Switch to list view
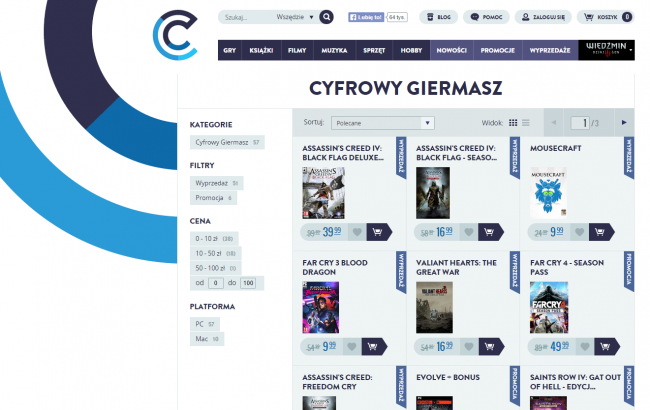The width and height of the screenshot is (650, 410). pos(526,123)
